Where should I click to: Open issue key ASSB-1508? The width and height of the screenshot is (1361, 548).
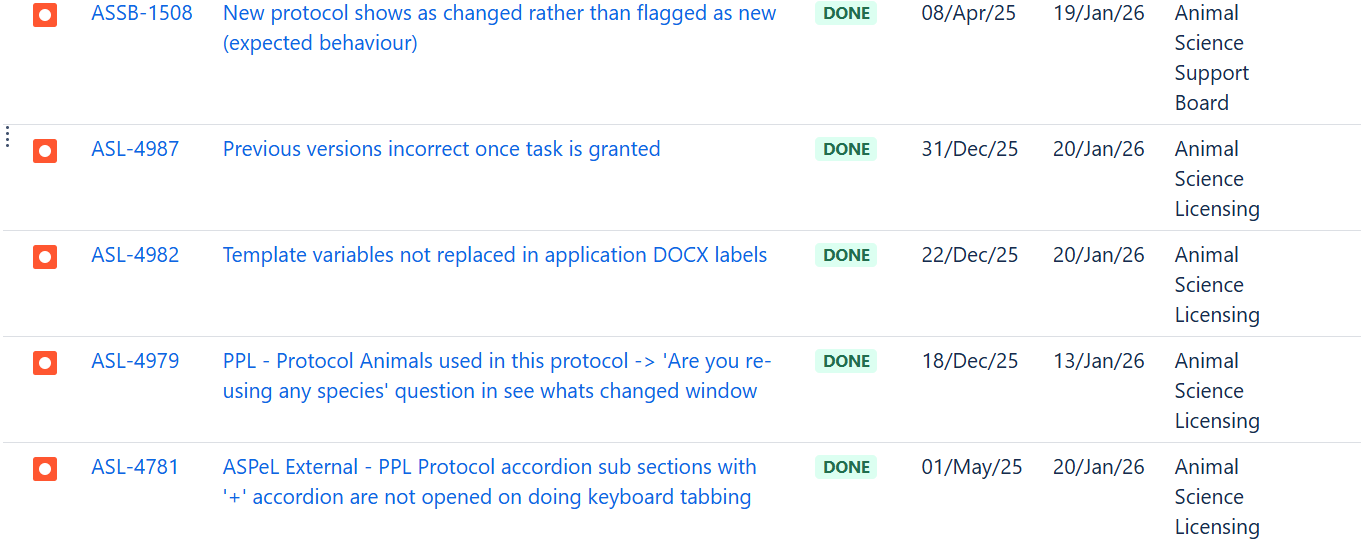pyautogui.click(x=142, y=14)
